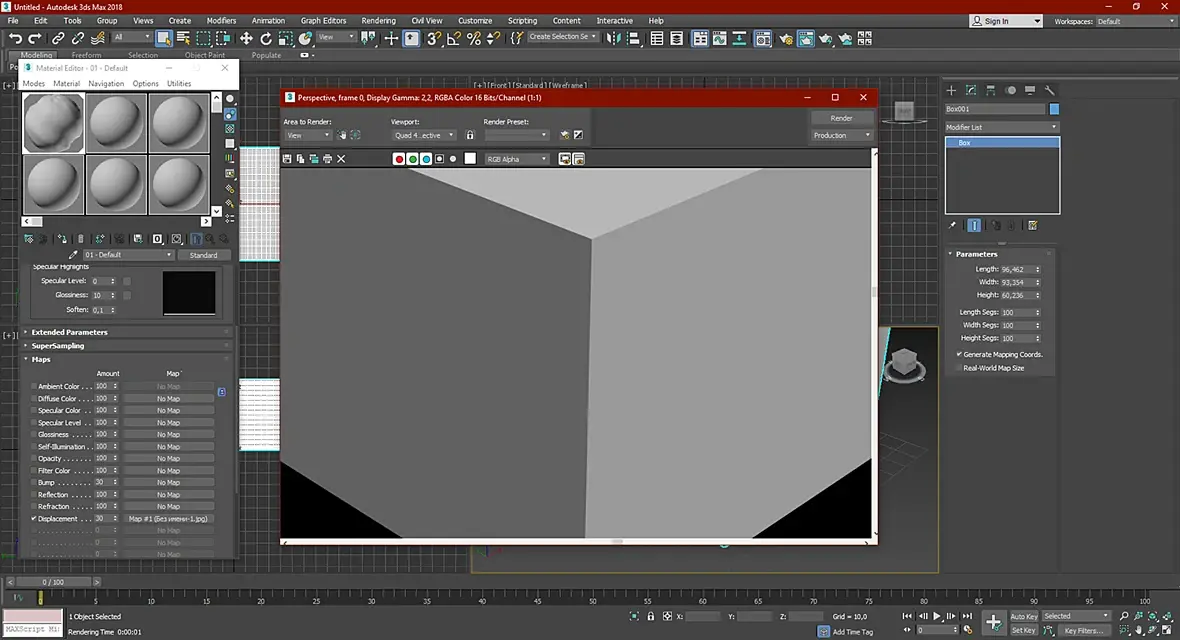Toggle Angle Snap in main toolbar
This screenshot has height=640, width=1180.
[x=454, y=38]
